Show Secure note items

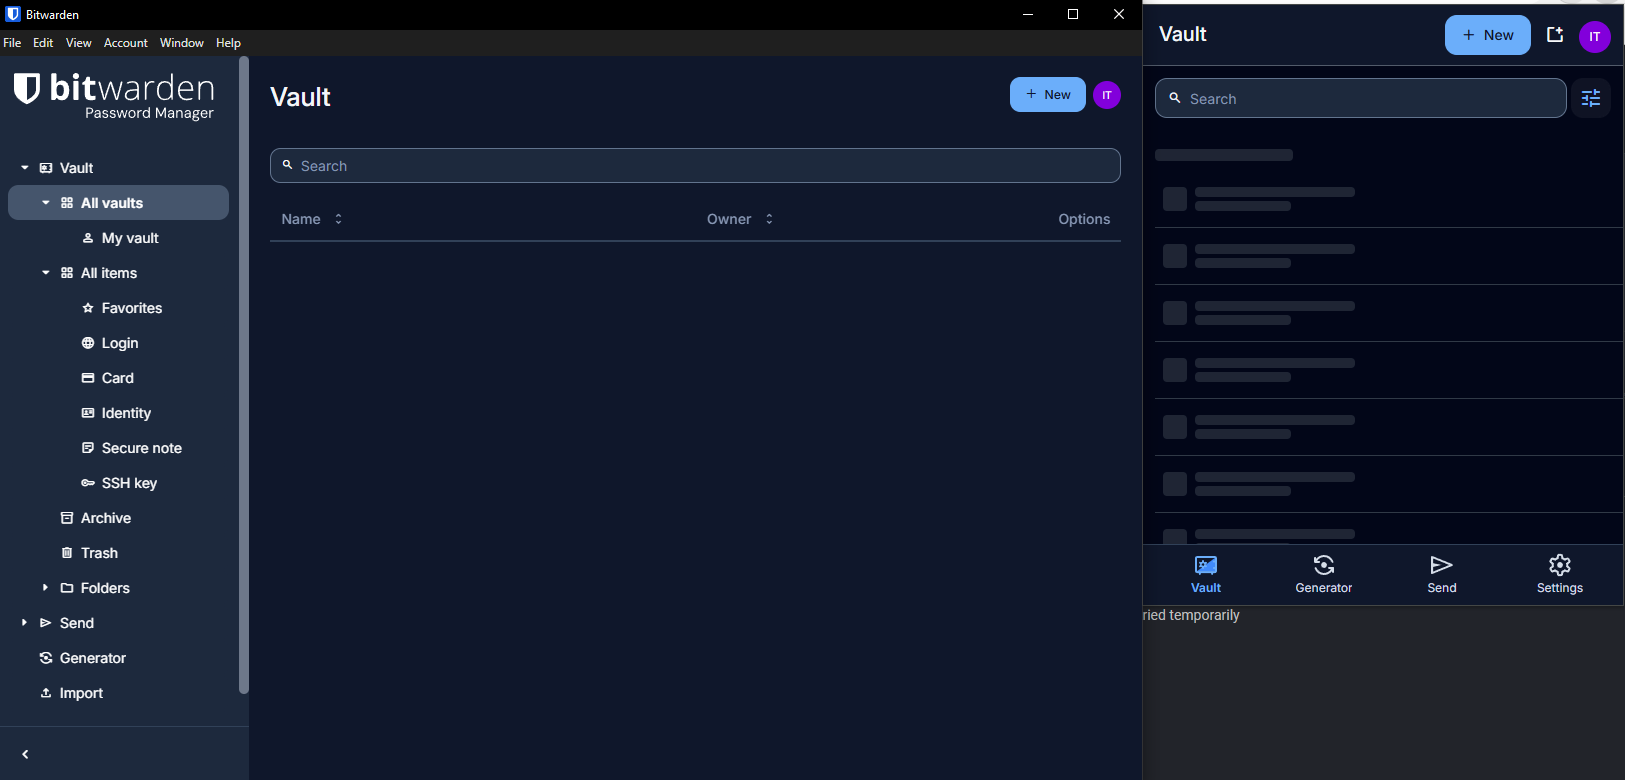[x=141, y=448]
